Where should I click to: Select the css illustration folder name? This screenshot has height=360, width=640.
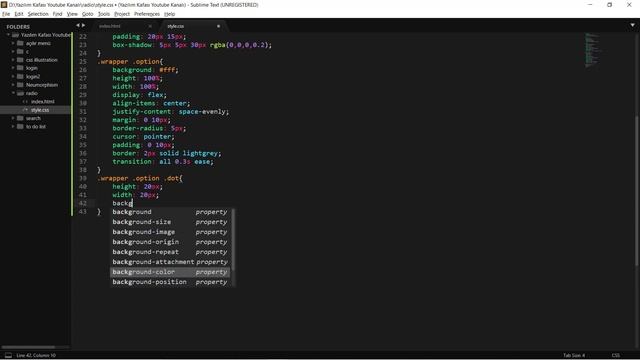coord(42,60)
